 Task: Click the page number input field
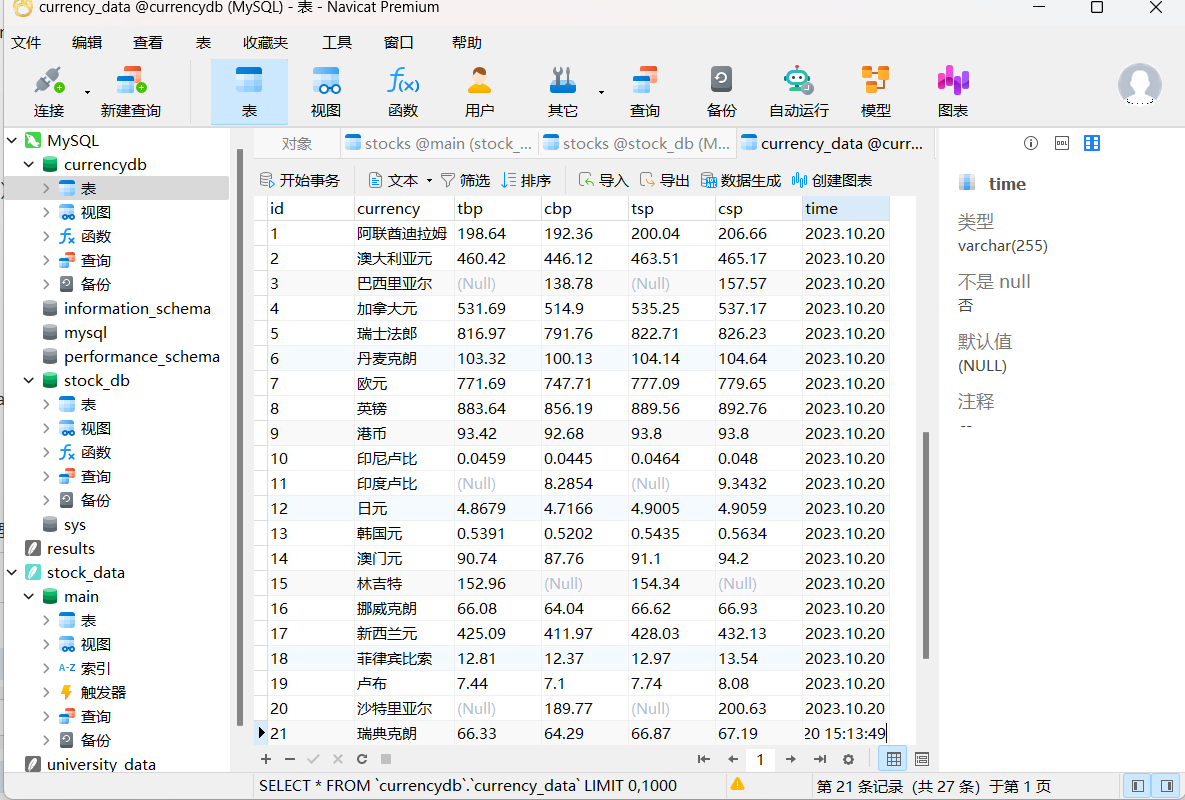click(761, 759)
